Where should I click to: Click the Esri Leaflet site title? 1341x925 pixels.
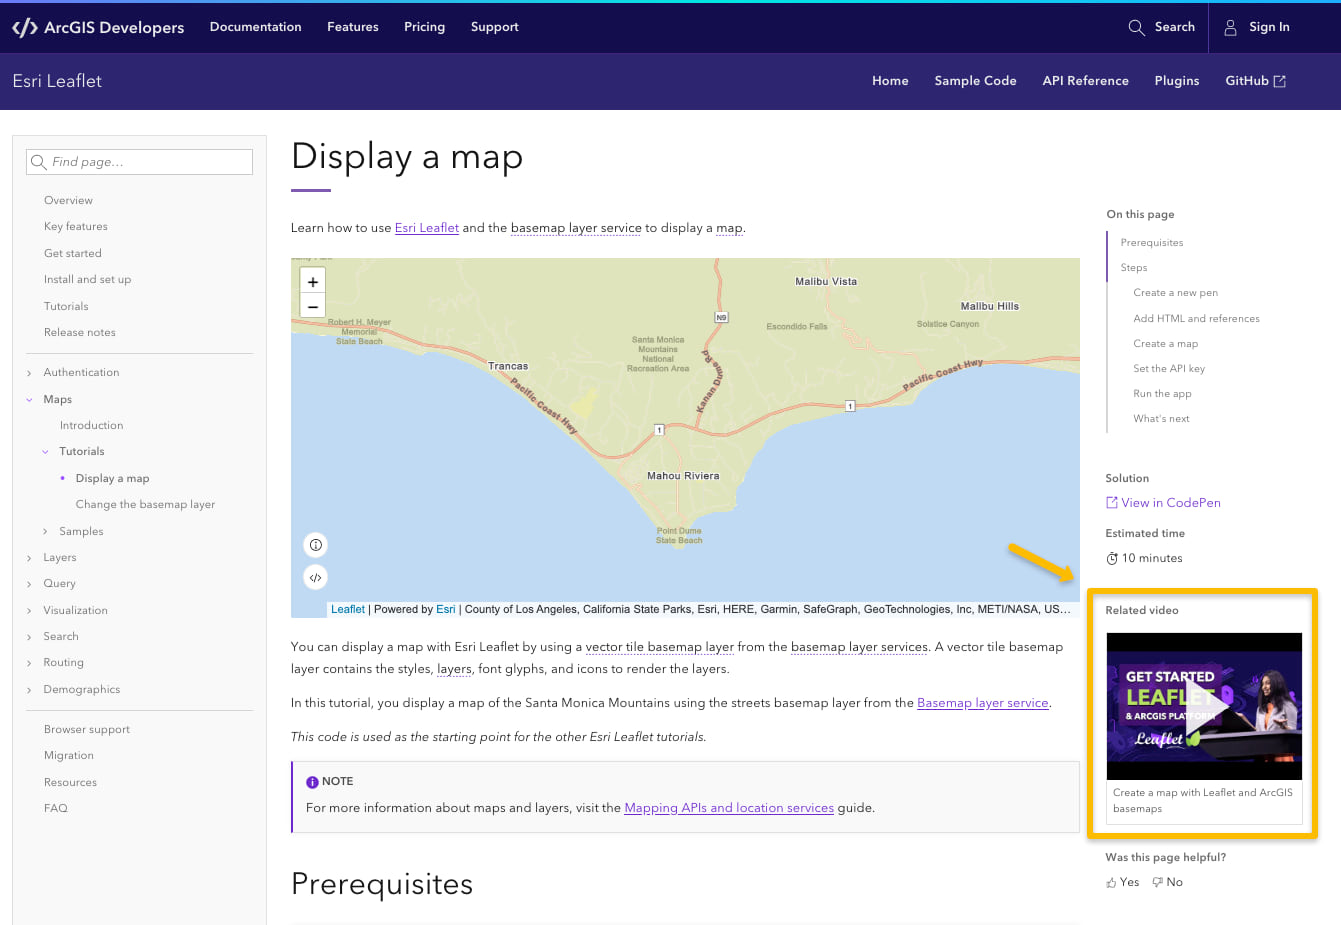57,81
